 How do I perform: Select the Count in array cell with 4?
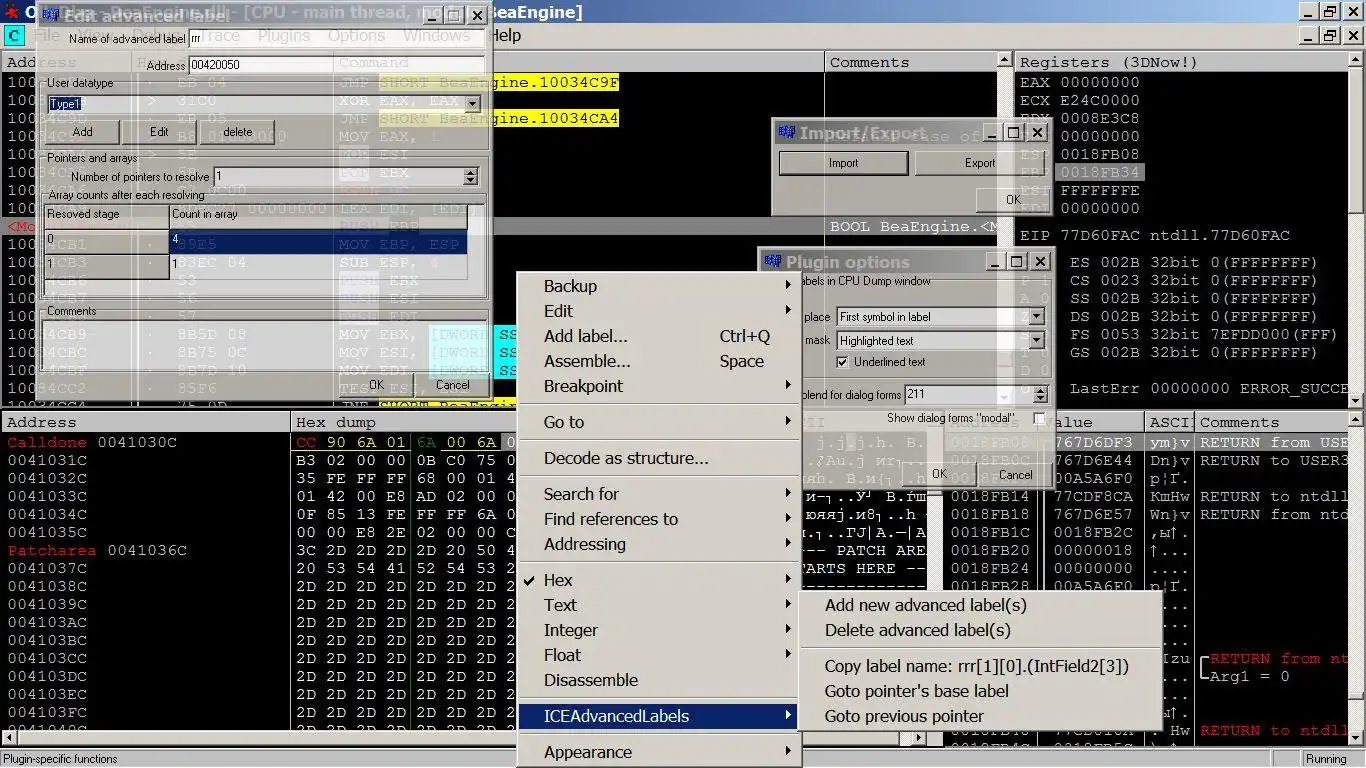tap(318, 241)
